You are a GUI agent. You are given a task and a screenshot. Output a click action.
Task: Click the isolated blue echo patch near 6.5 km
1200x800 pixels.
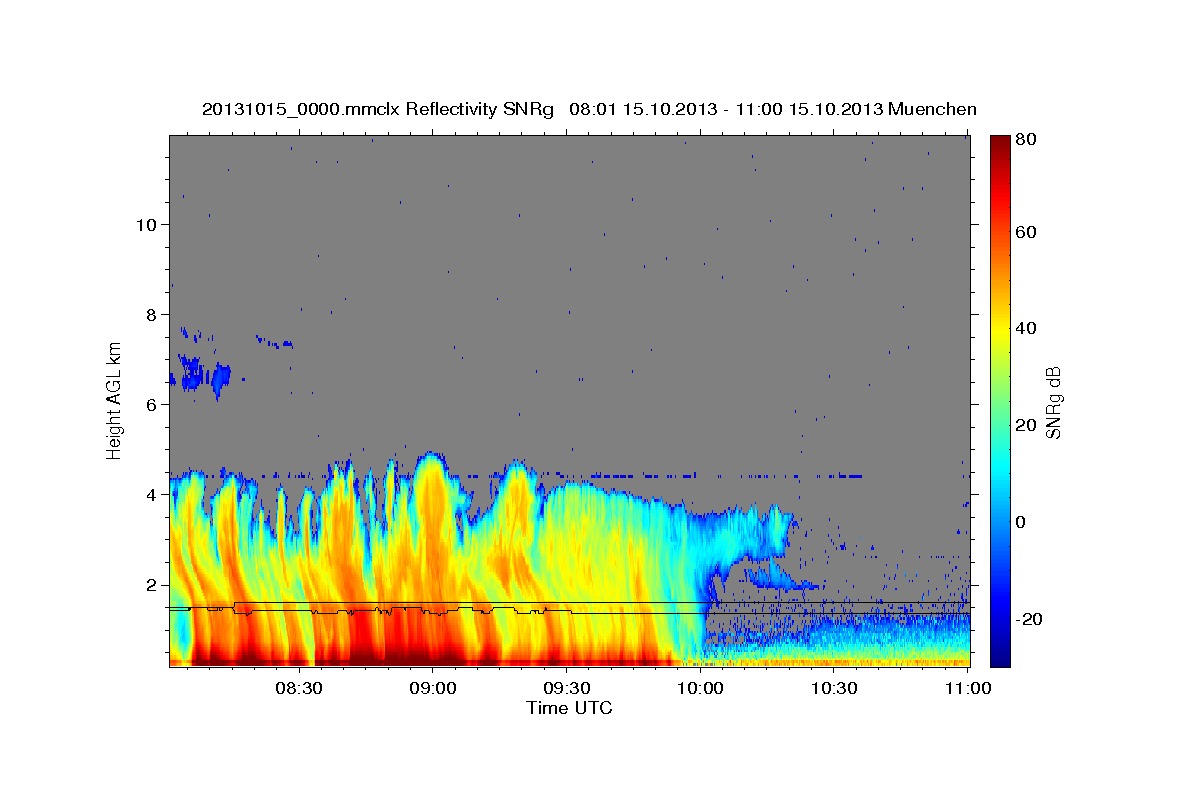200,376
